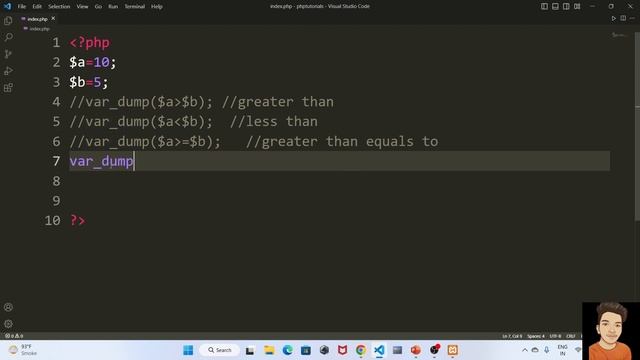Run the PHP file with play icon

tap(613, 18)
